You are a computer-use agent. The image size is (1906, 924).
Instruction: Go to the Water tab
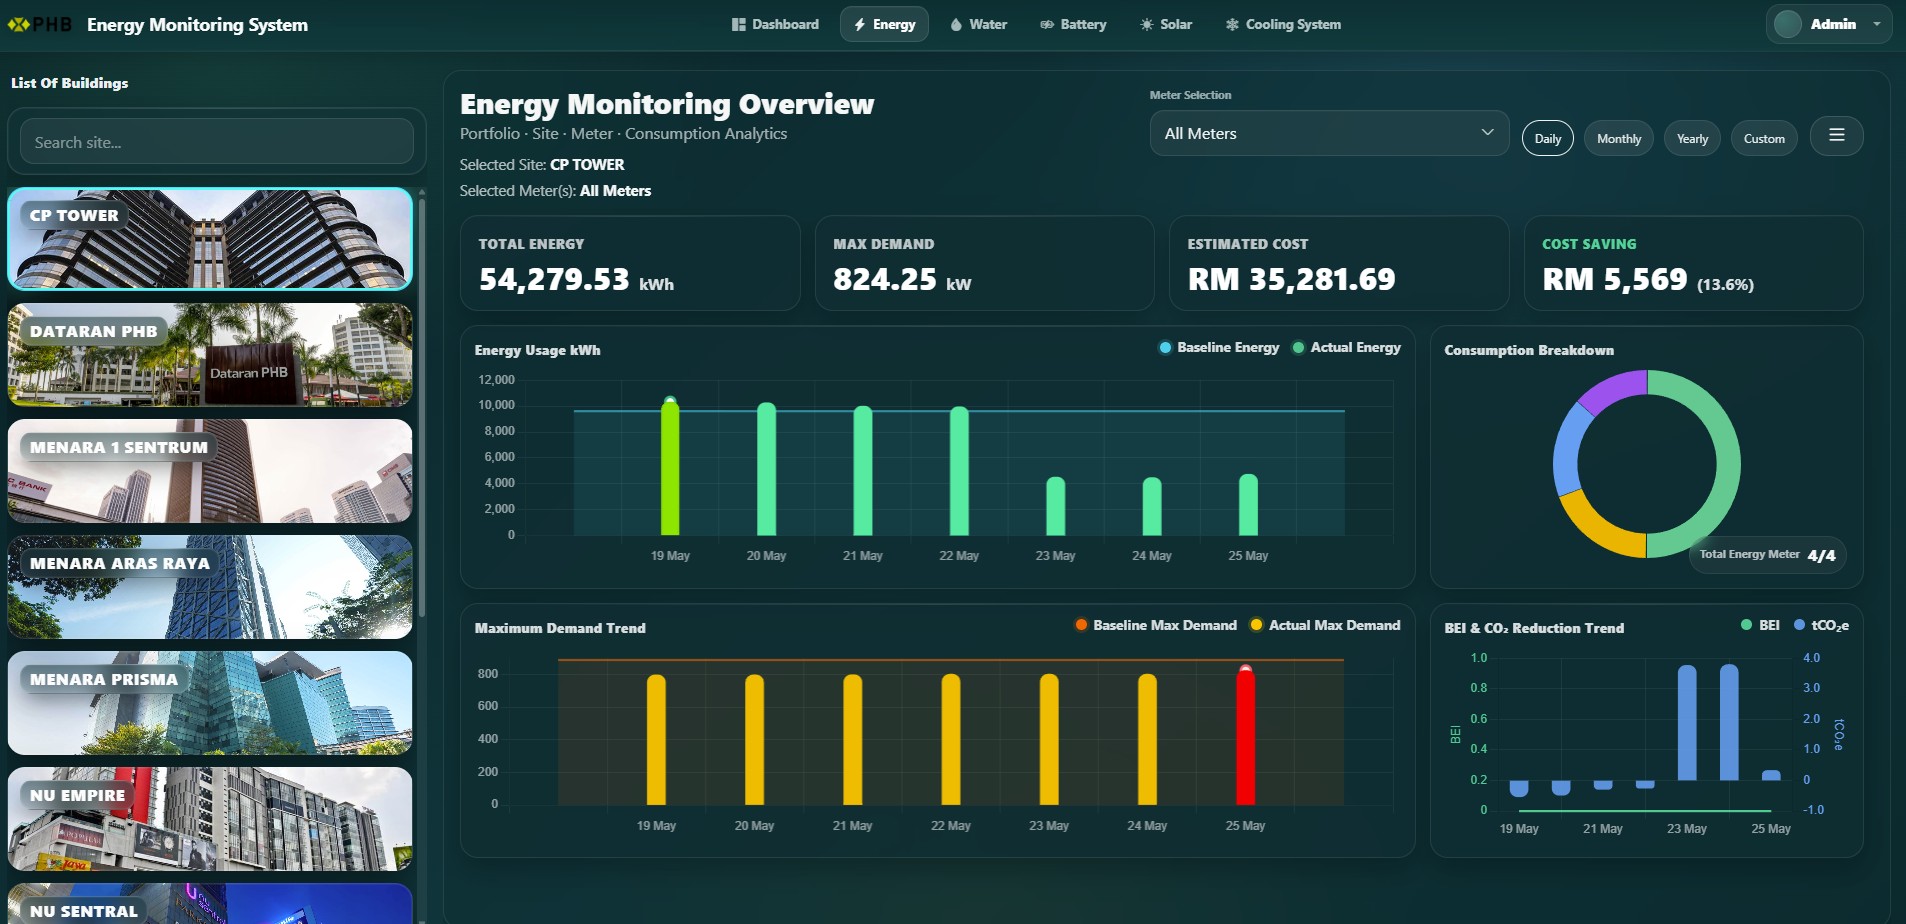(978, 24)
